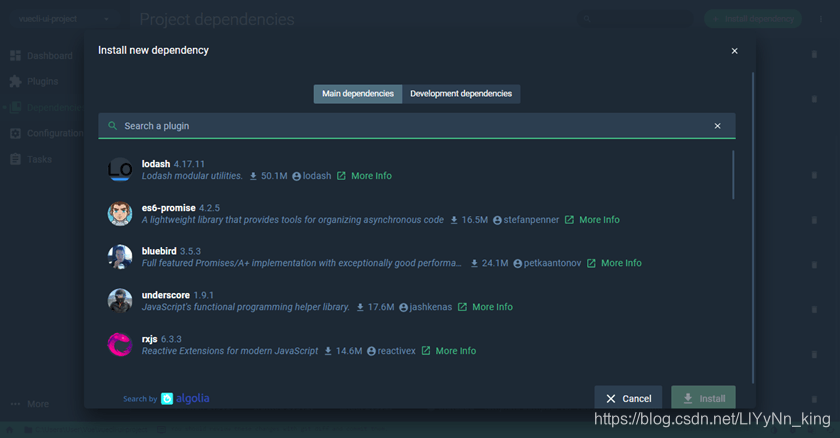Select the bluebird package
Viewport: 840px width, 438px height.
pyautogui.click(x=416, y=257)
